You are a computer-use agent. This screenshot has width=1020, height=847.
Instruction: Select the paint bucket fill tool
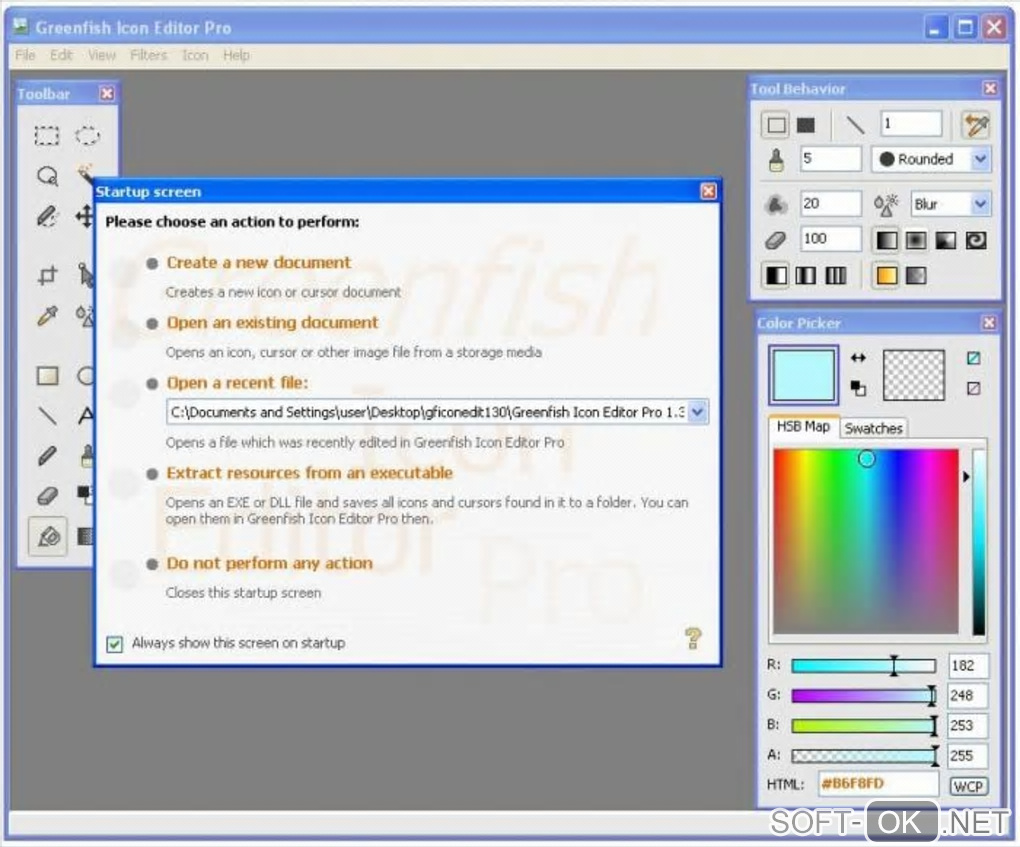(47, 537)
